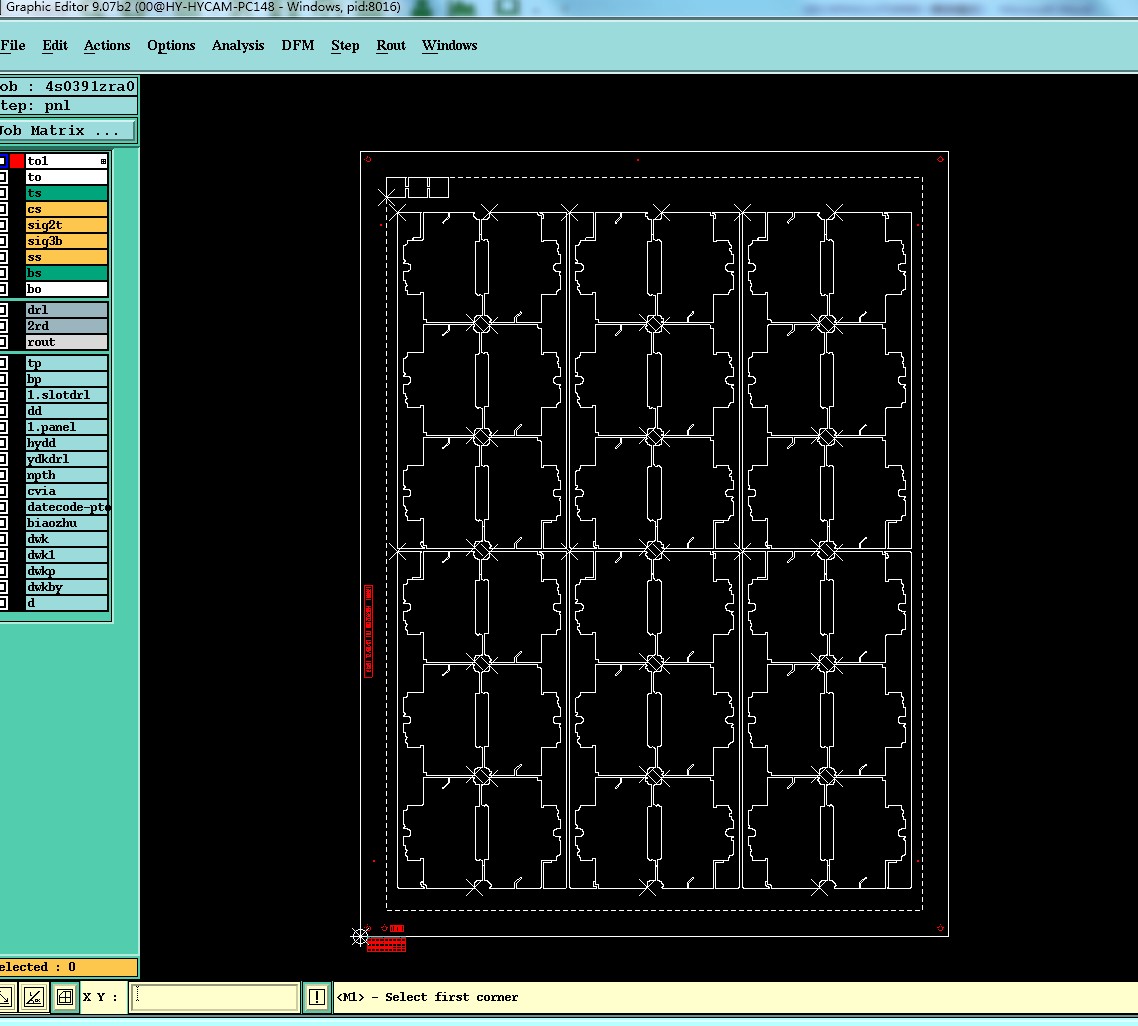Toggle the checkbox for layer sig2t
1138x1026 pixels.
click(3, 225)
